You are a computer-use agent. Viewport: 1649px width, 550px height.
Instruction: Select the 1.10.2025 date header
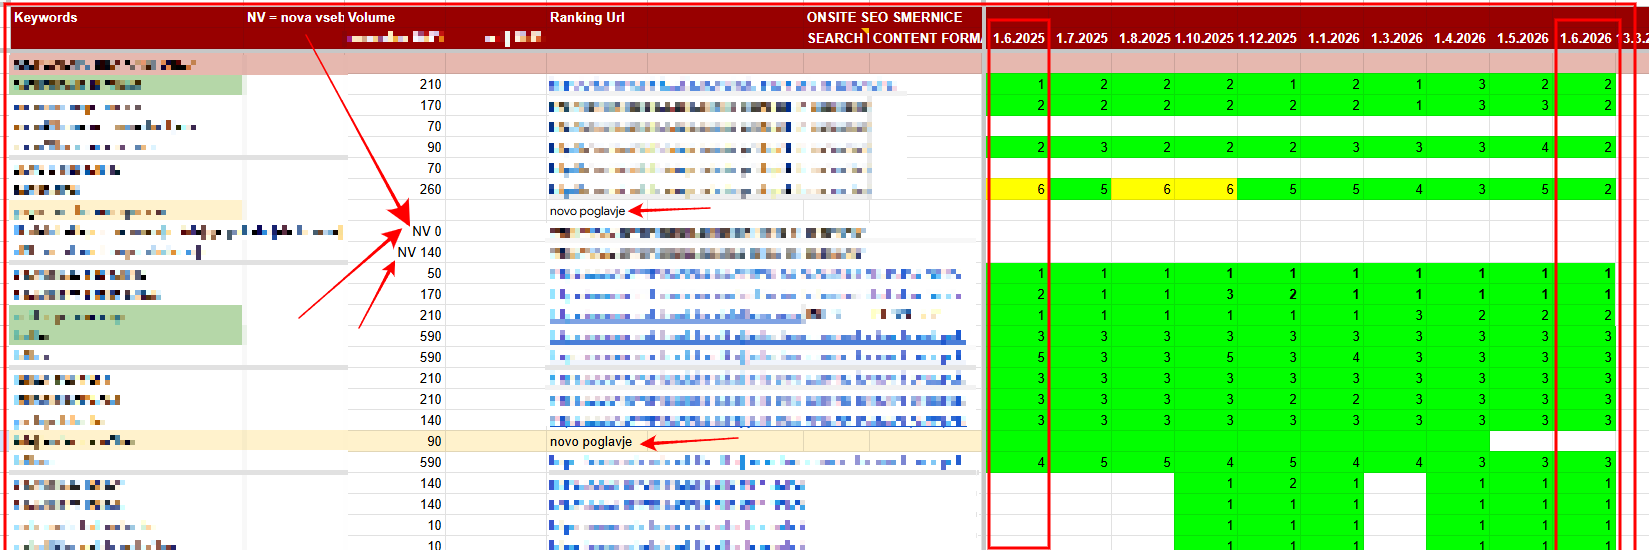[x=1205, y=38]
